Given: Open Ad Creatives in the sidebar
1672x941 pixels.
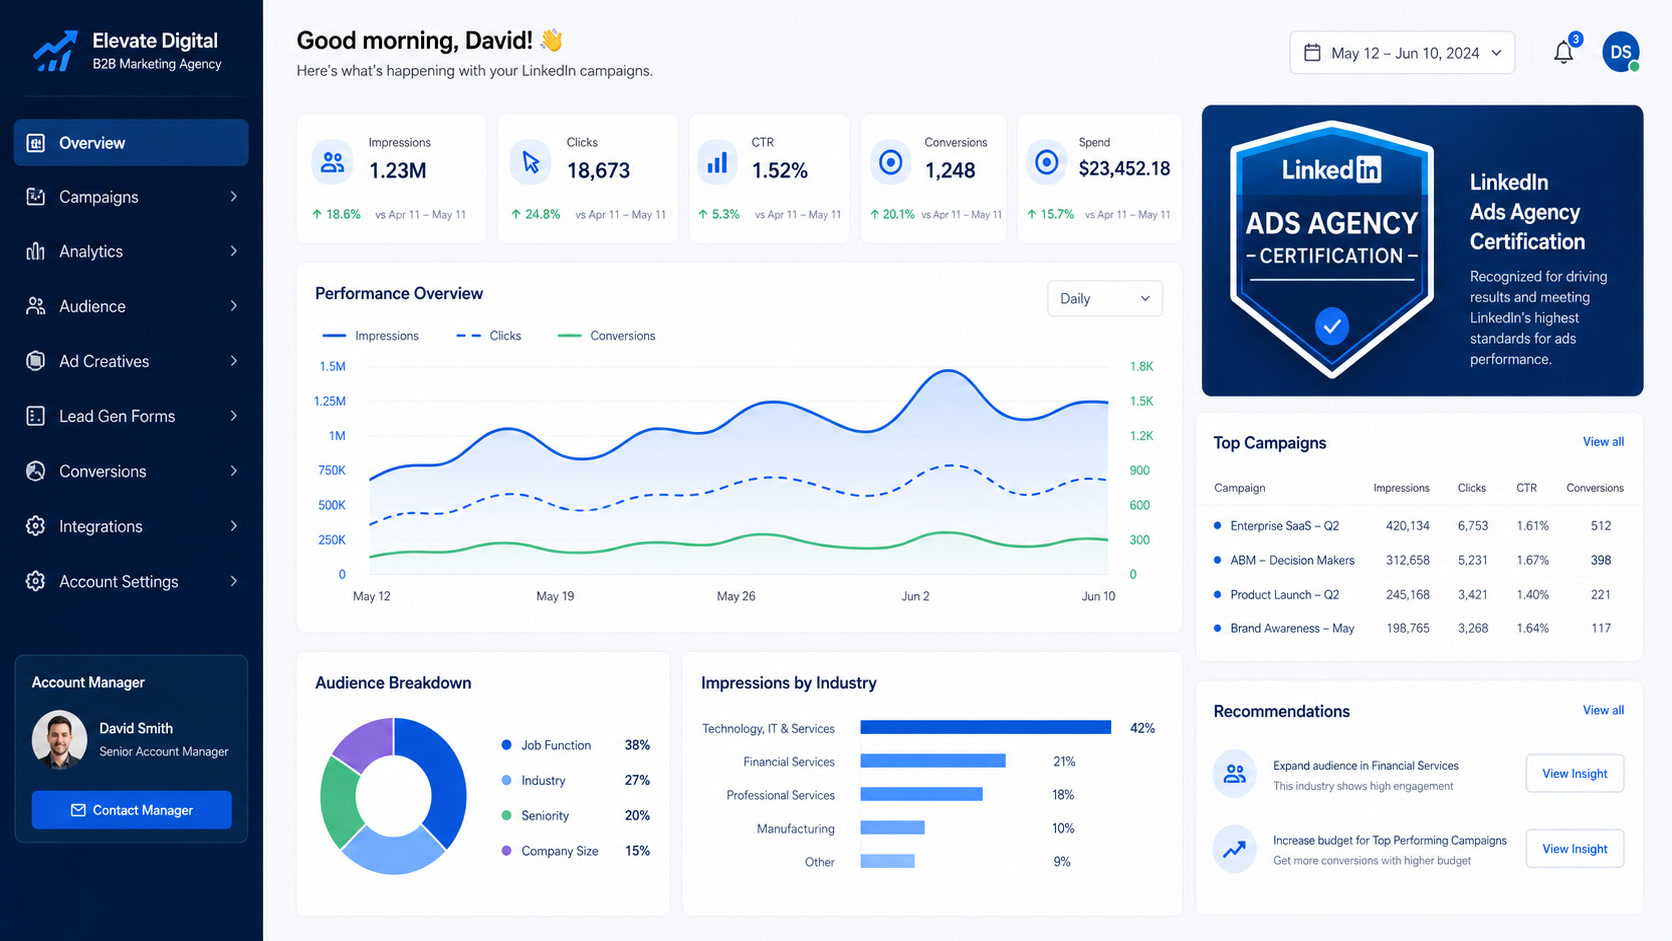Looking at the screenshot, I should coord(131,361).
